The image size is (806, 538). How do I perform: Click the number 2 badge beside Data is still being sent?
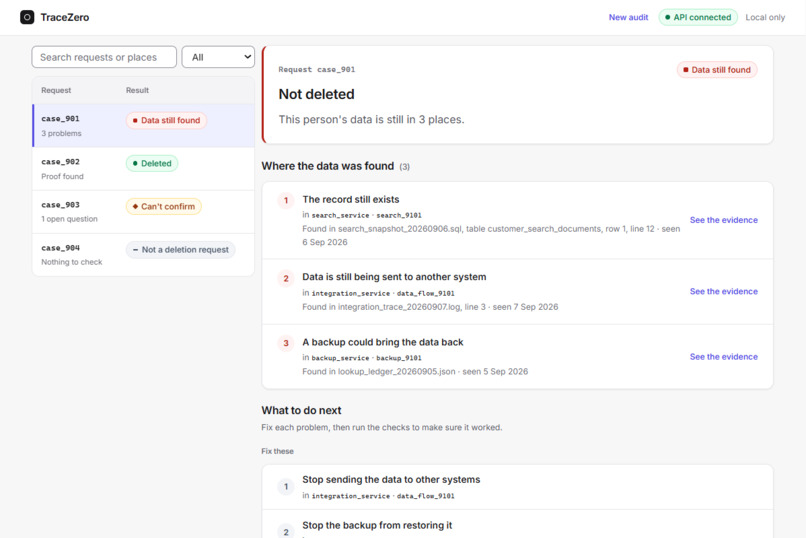pyautogui.click(x=286, y=279)
